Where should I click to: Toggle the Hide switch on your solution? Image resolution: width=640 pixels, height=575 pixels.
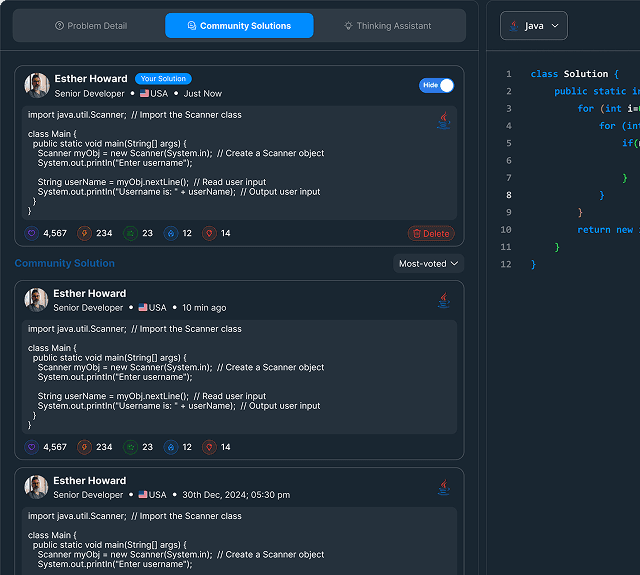pyautogui.click(x=437, y=86)
